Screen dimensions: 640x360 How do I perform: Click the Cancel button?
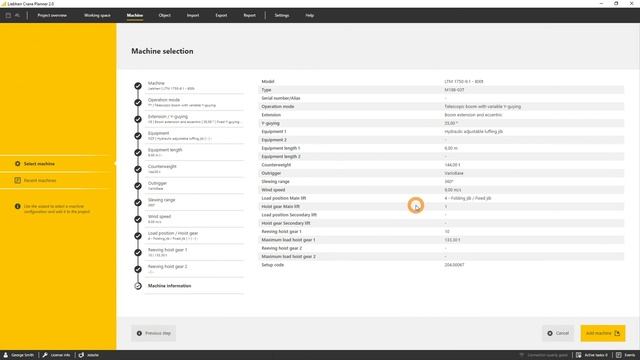(558, 333)
